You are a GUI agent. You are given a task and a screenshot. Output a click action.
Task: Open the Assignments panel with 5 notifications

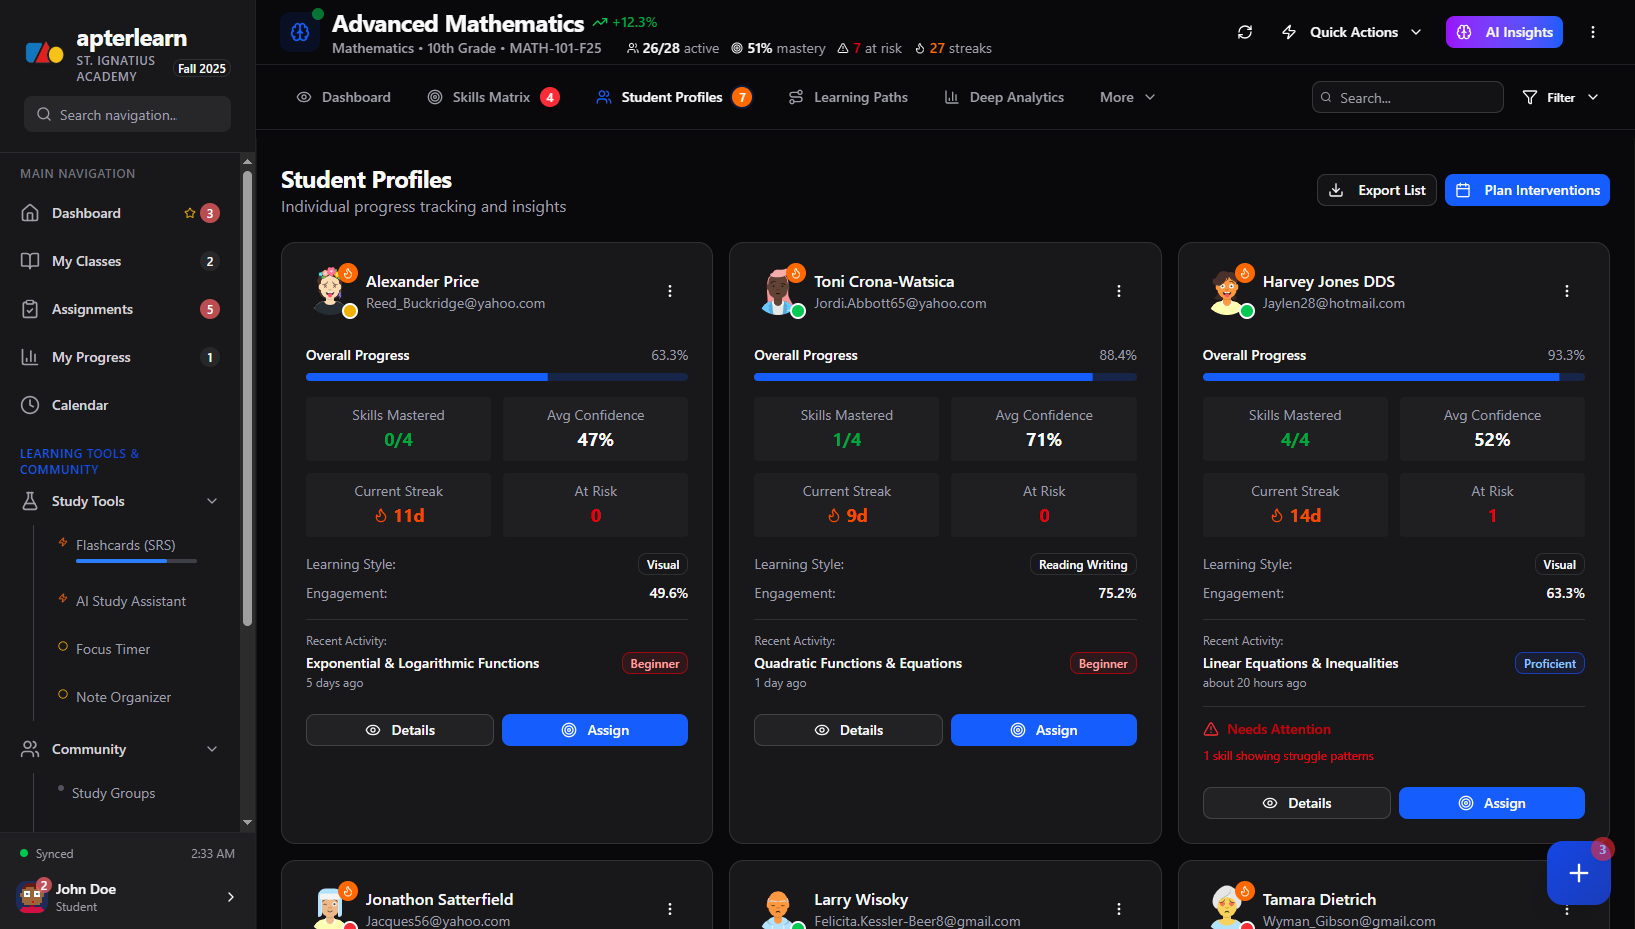click(91, 309)
